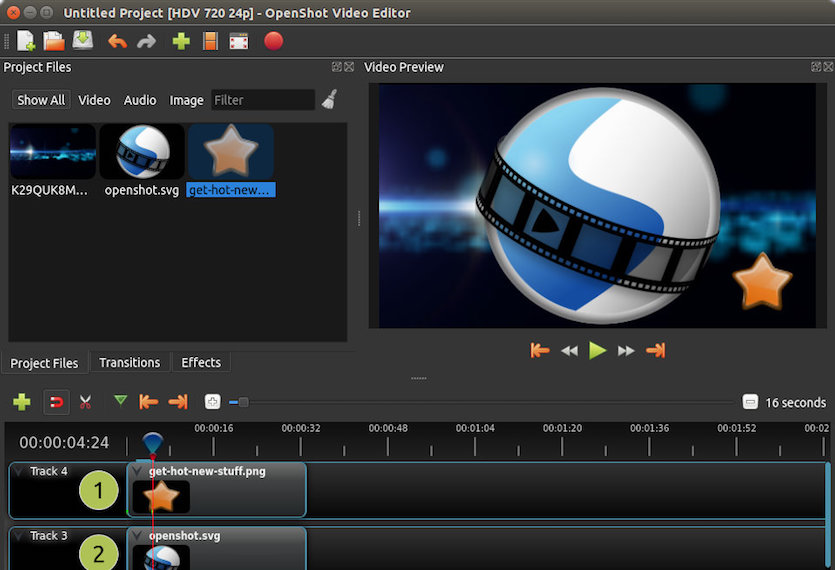The width and height of the screenshot is (835, 570).
Task: Save the project via toolbar icon
Action: pos(83,40)
